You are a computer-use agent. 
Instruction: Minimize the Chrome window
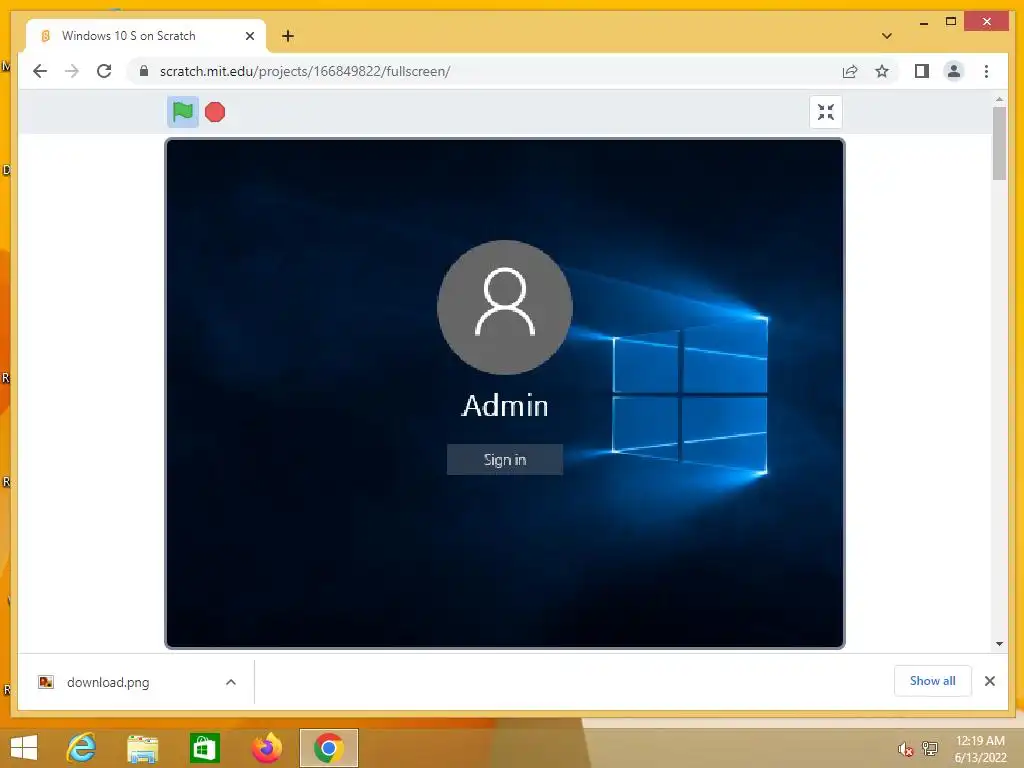coord(923,23)
